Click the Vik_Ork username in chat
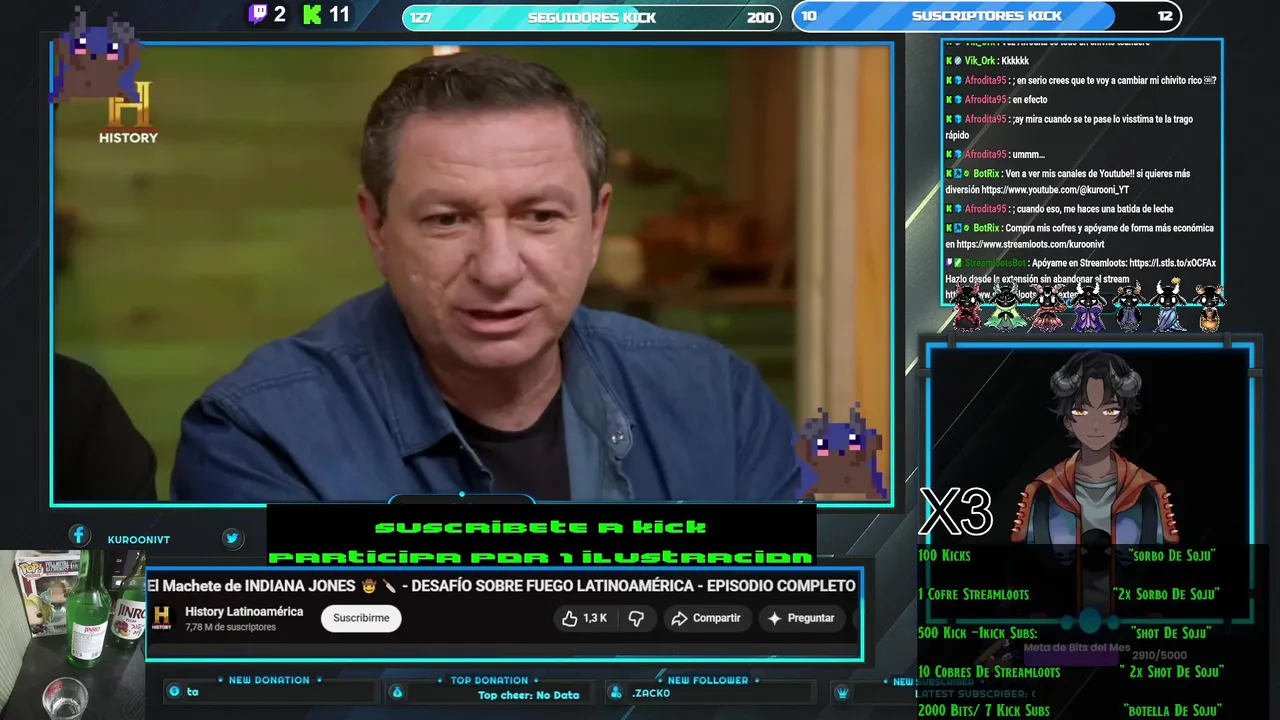1280x720 pixels. tap(979, 61)
